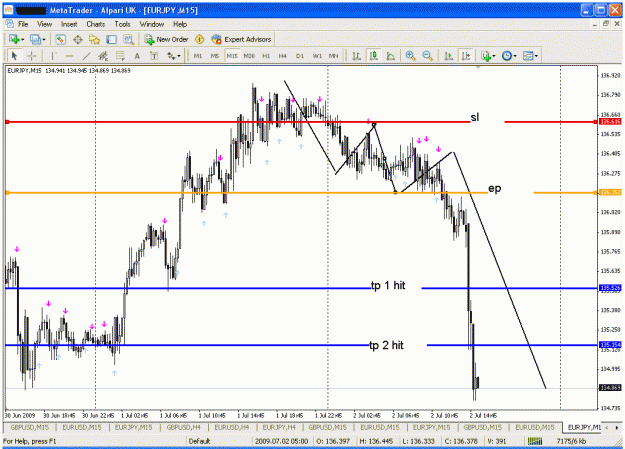This screenshot has height=449, width=625.
Task: Click the Indicators list icon
Action: (x=486, y=56)
